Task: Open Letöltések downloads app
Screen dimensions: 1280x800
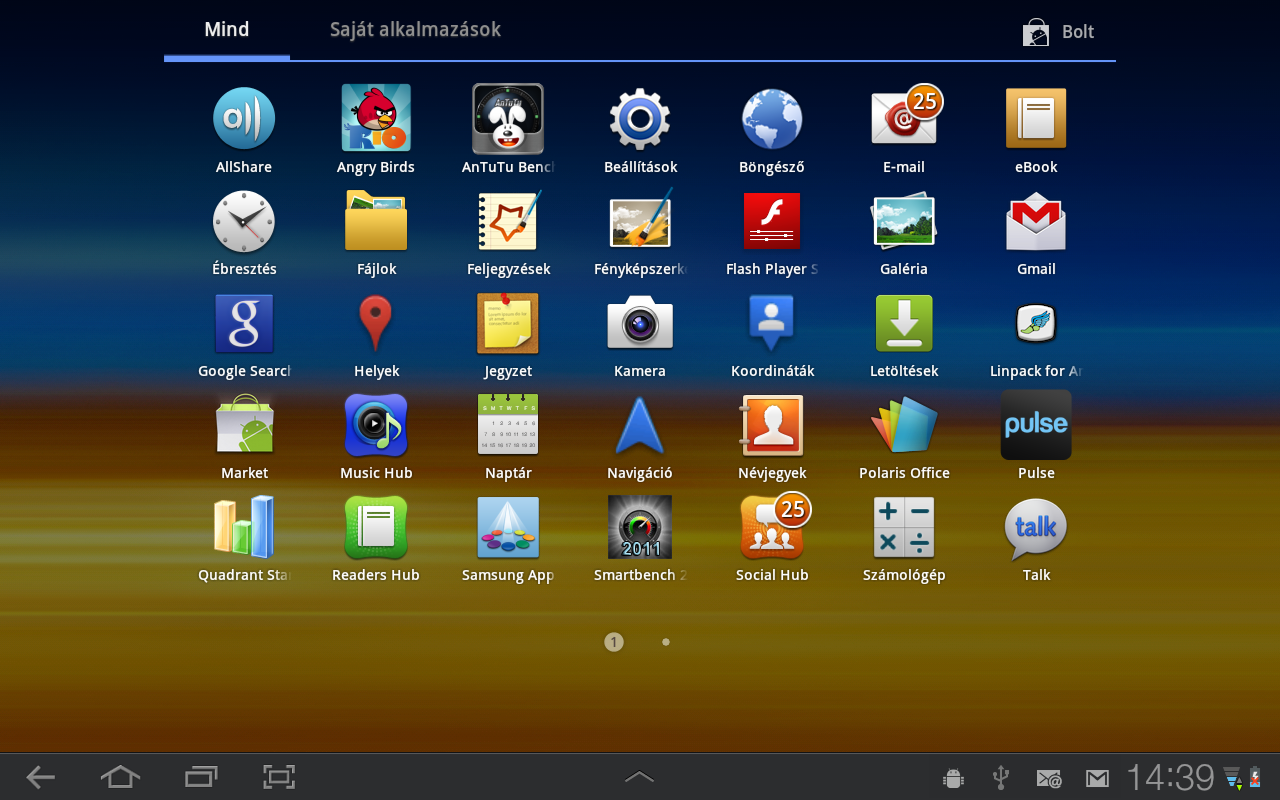Action: (904, 323)
